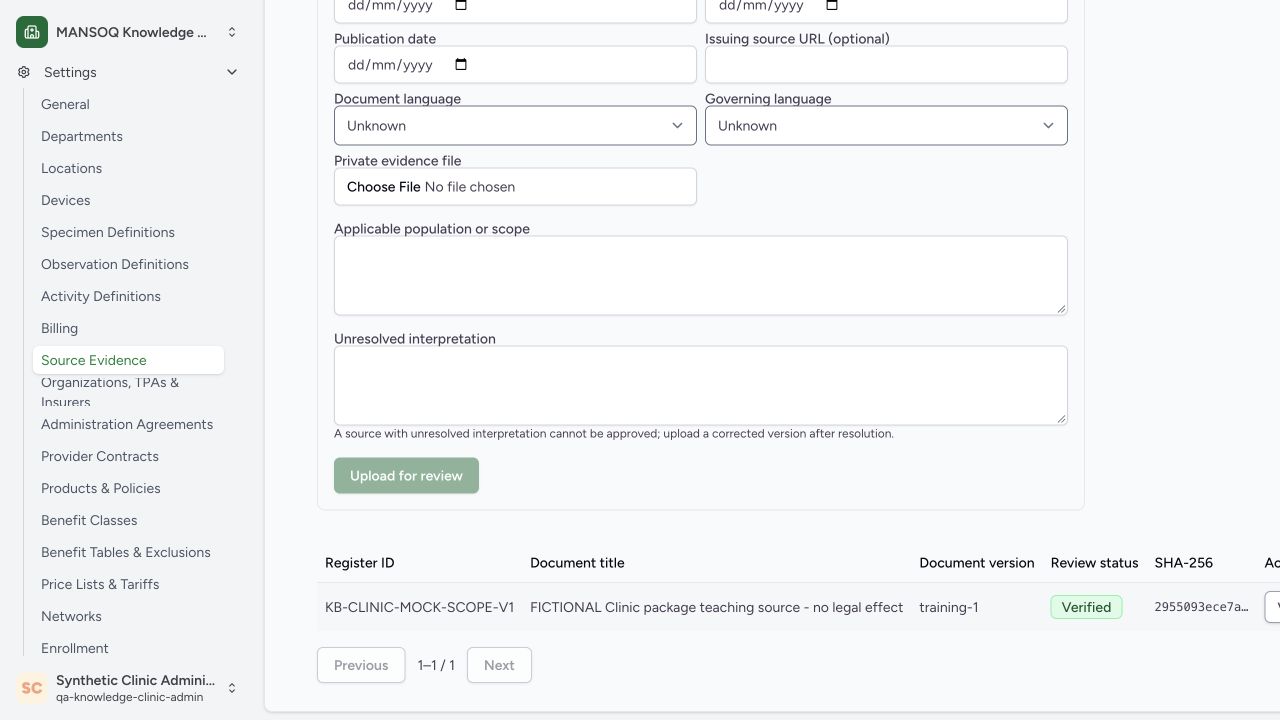Open Billing settings
1280x720 pixels.
(59, 328)
